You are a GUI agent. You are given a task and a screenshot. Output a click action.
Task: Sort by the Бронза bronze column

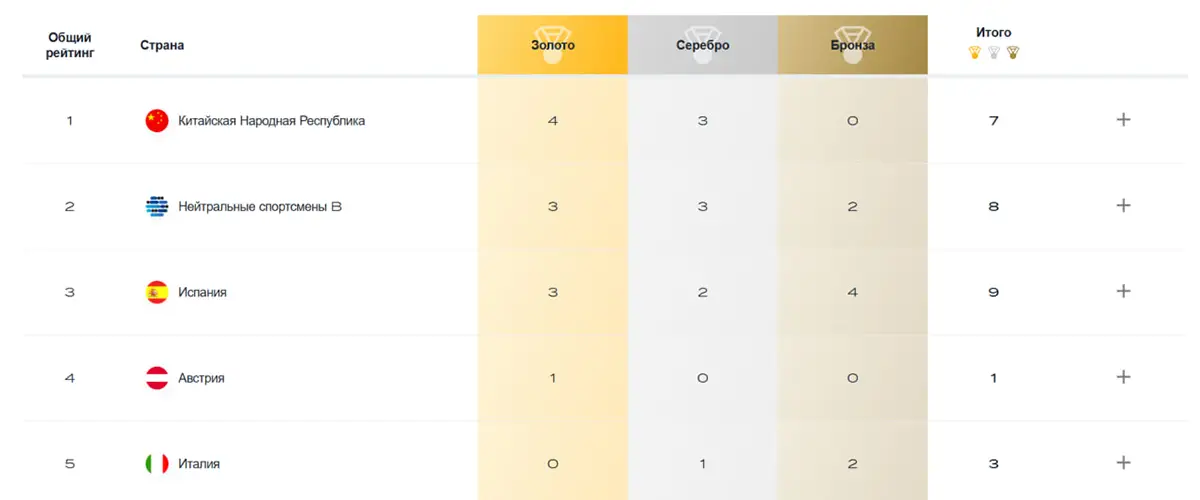(x=853, y=45)
